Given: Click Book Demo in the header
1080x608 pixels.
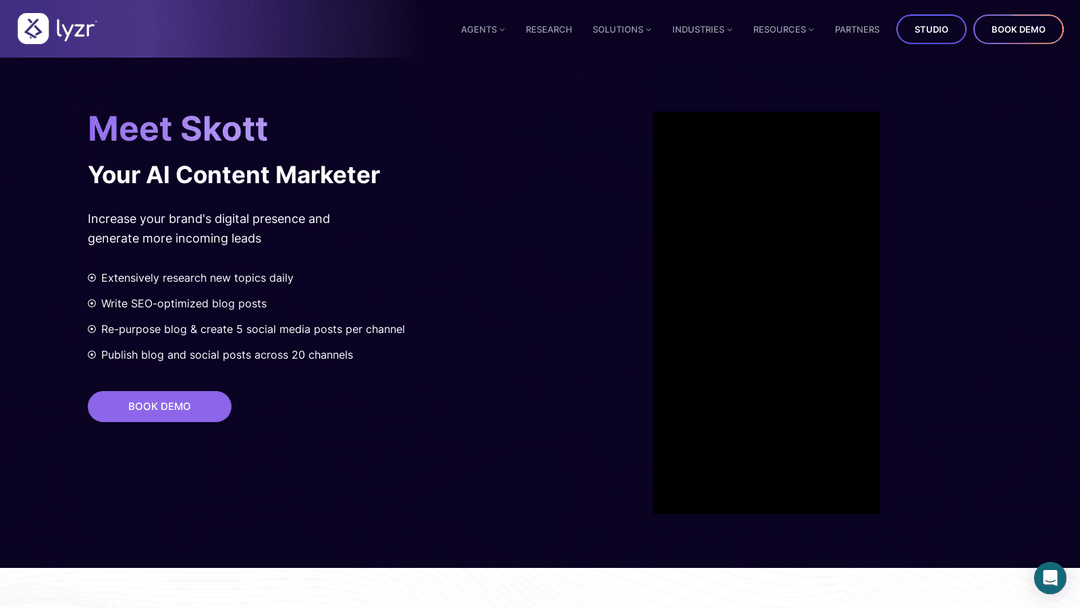Looking at the screenshot, I should pos(1018,30).
